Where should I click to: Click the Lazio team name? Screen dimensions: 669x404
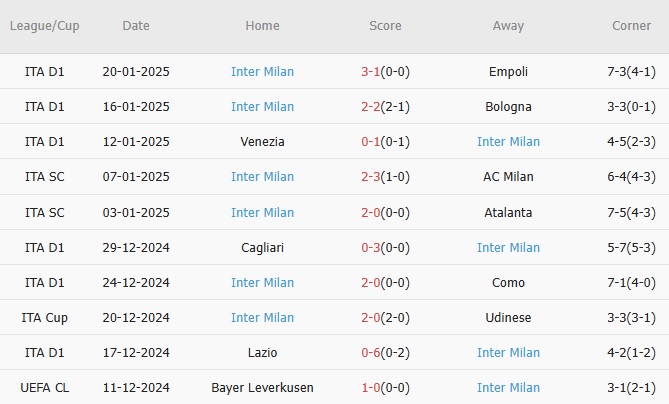click(x=262, y=353)
